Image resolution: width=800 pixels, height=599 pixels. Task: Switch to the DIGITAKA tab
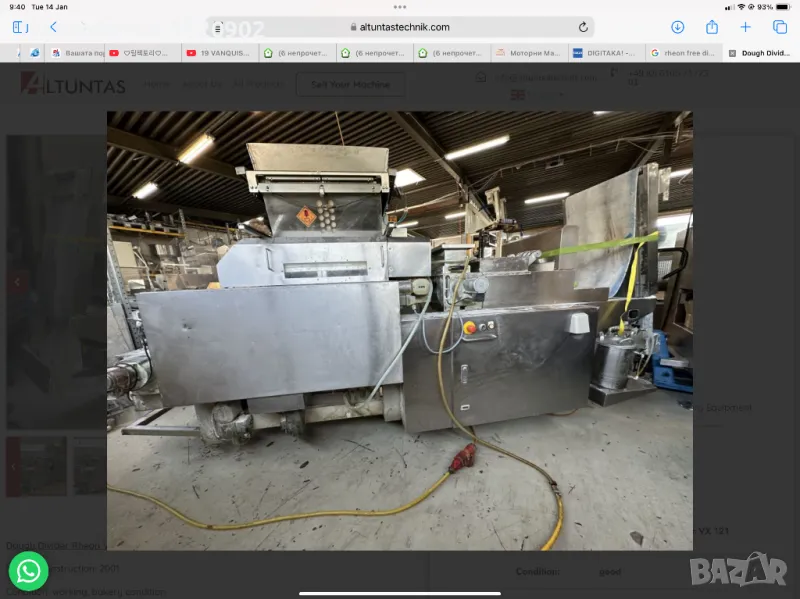604,53
